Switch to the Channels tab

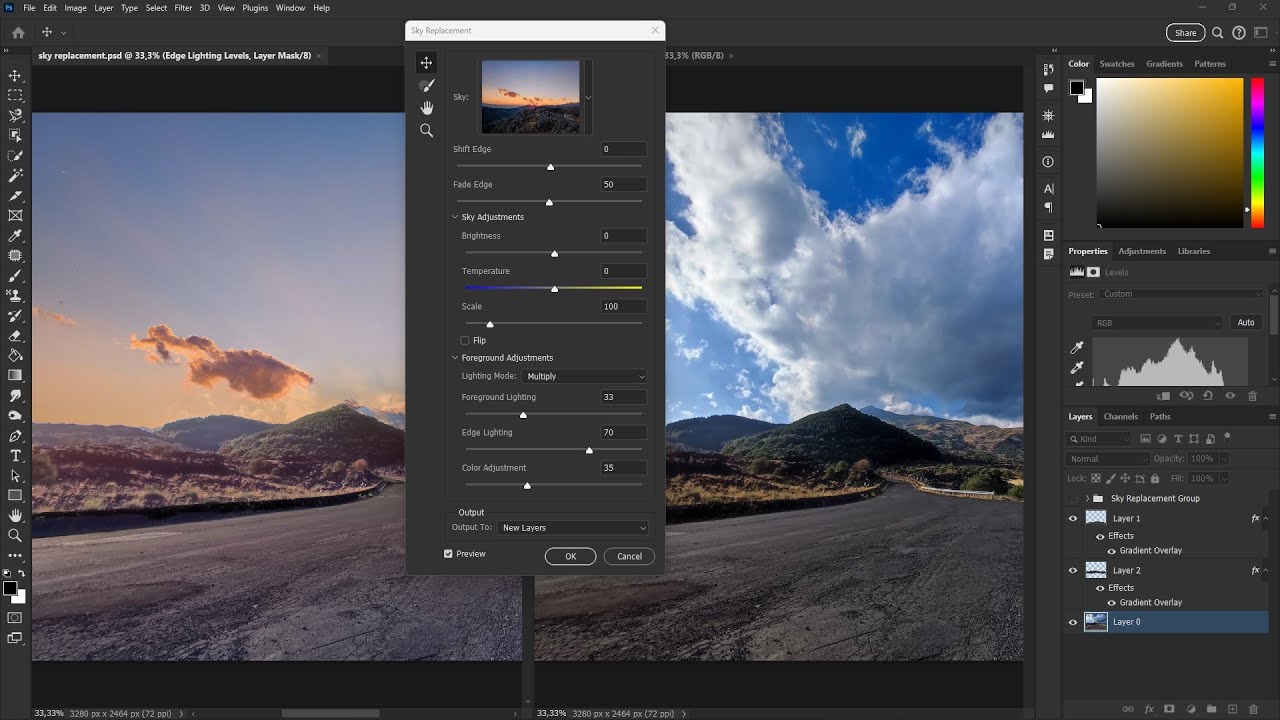tap(1121, 417)
